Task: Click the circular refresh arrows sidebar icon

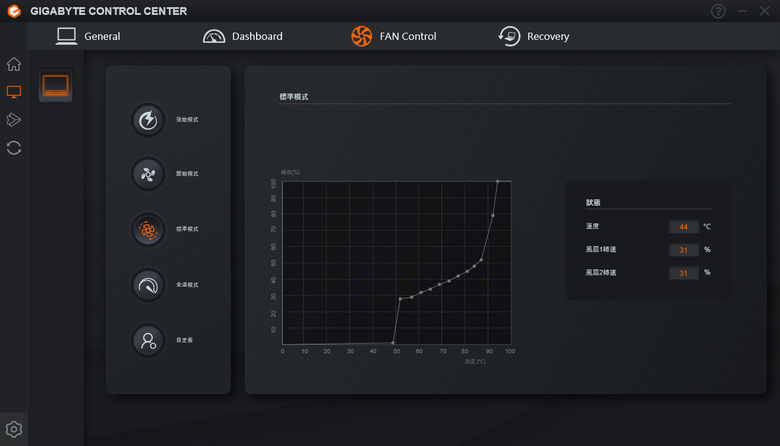Action: [x=14, y=148]
